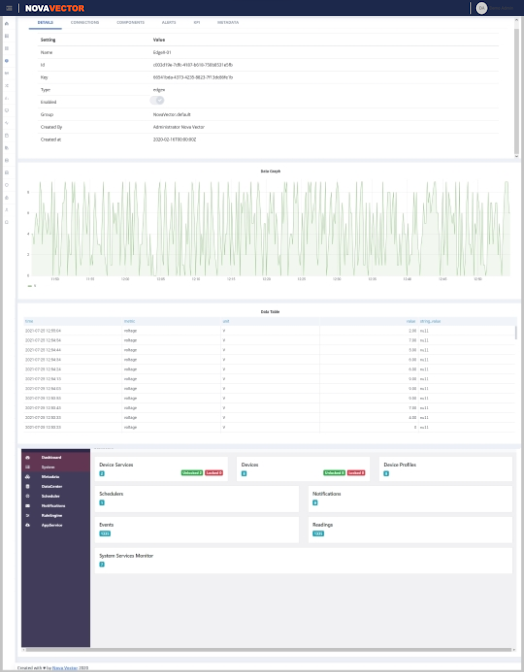Toggle the graph legend series marker
This screenshot has width=524, height=672.
[x=32, y=286]
